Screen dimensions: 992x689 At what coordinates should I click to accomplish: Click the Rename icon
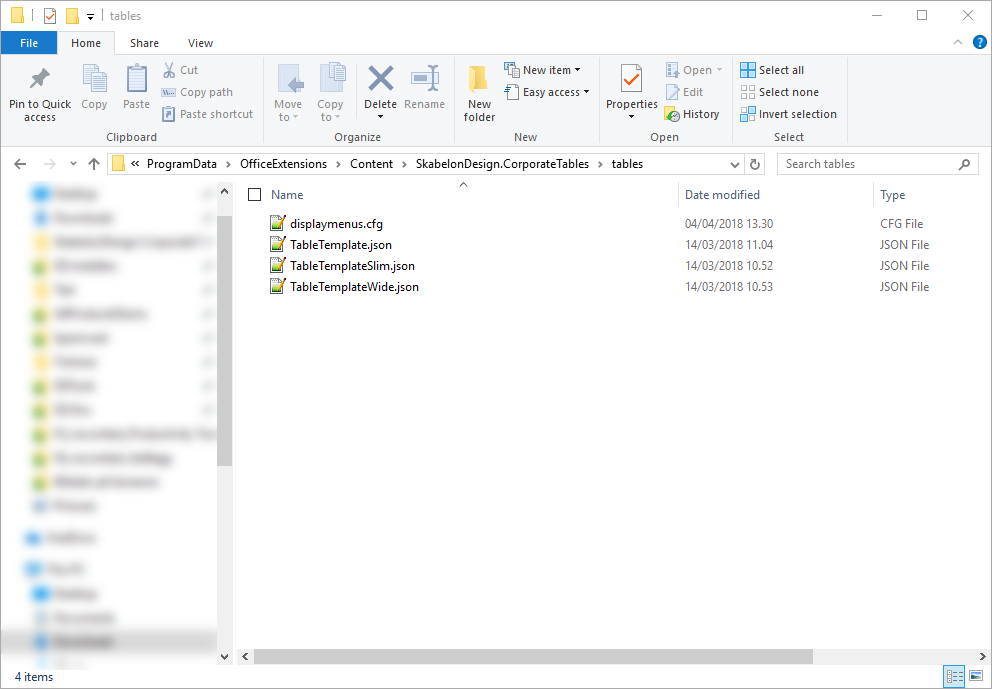425,78
